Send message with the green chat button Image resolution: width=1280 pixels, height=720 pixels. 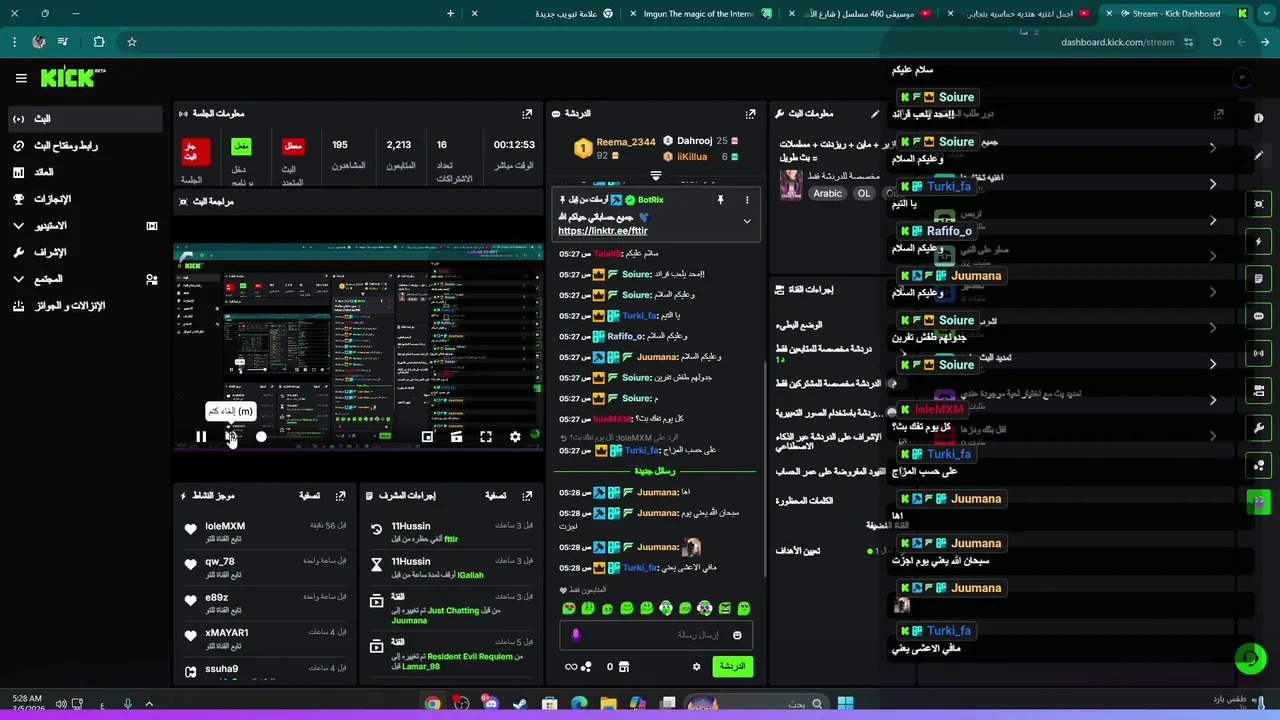[732, 666]
